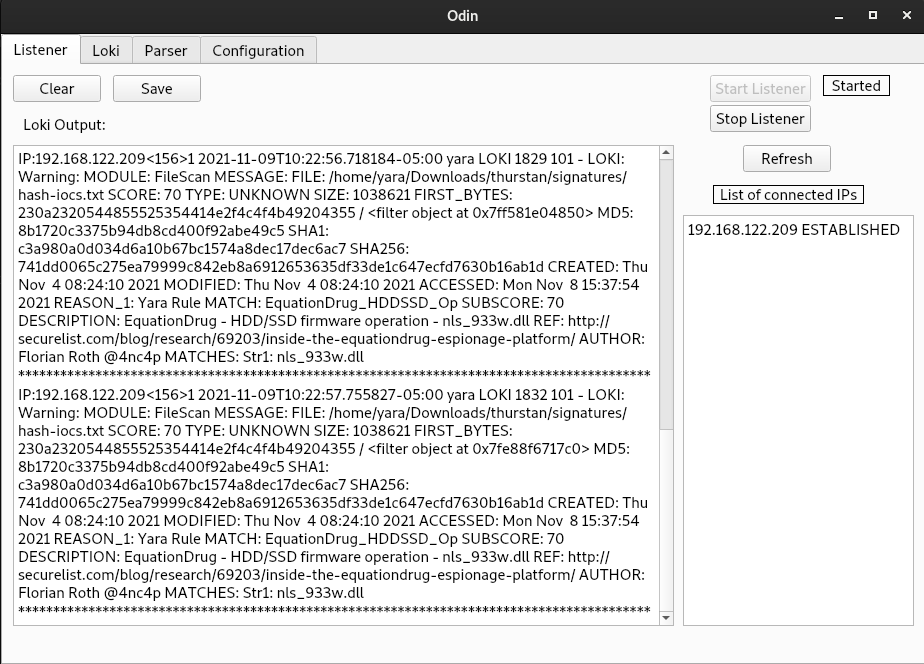Stop the running listener

[x=760, y=118]
